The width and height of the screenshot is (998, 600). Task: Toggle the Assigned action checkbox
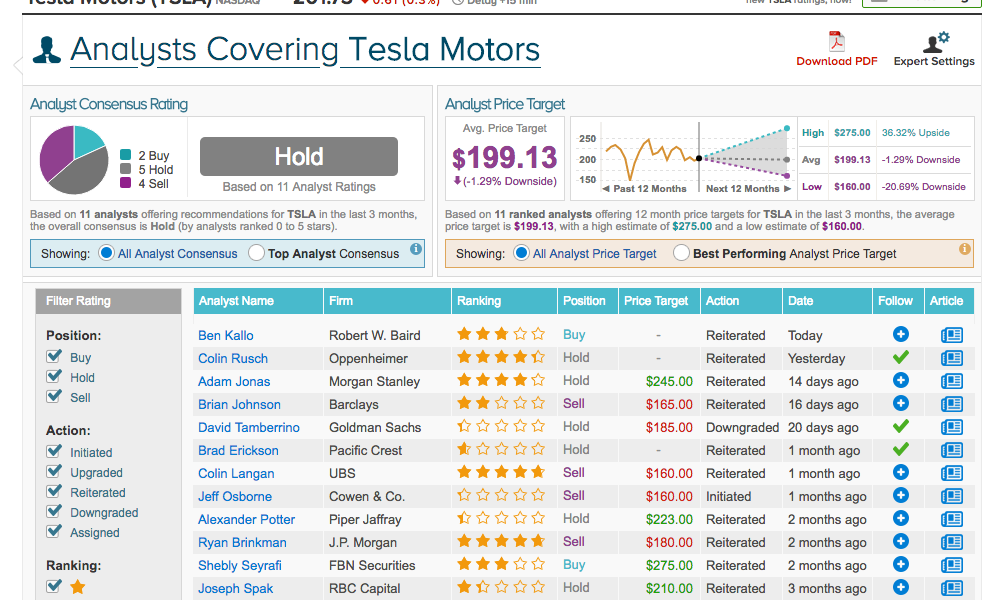tap(54, 531)
